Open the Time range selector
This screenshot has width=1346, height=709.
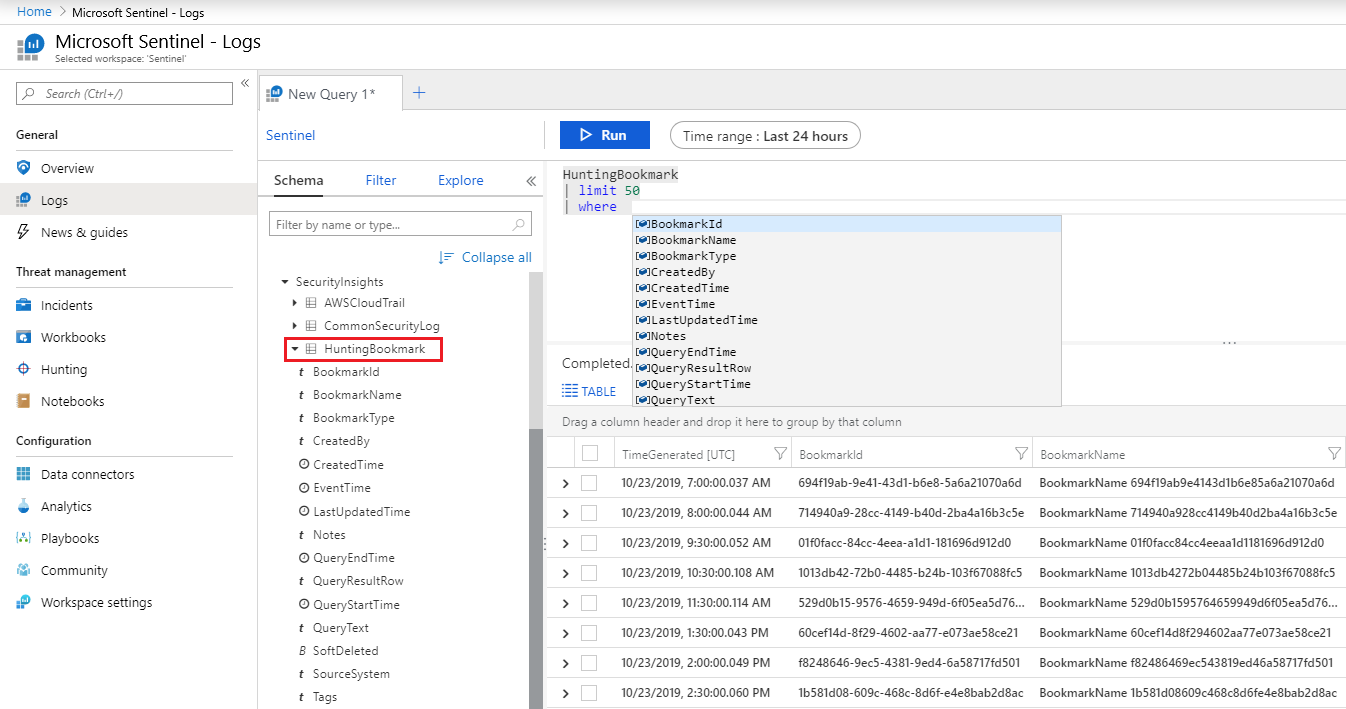764,136
